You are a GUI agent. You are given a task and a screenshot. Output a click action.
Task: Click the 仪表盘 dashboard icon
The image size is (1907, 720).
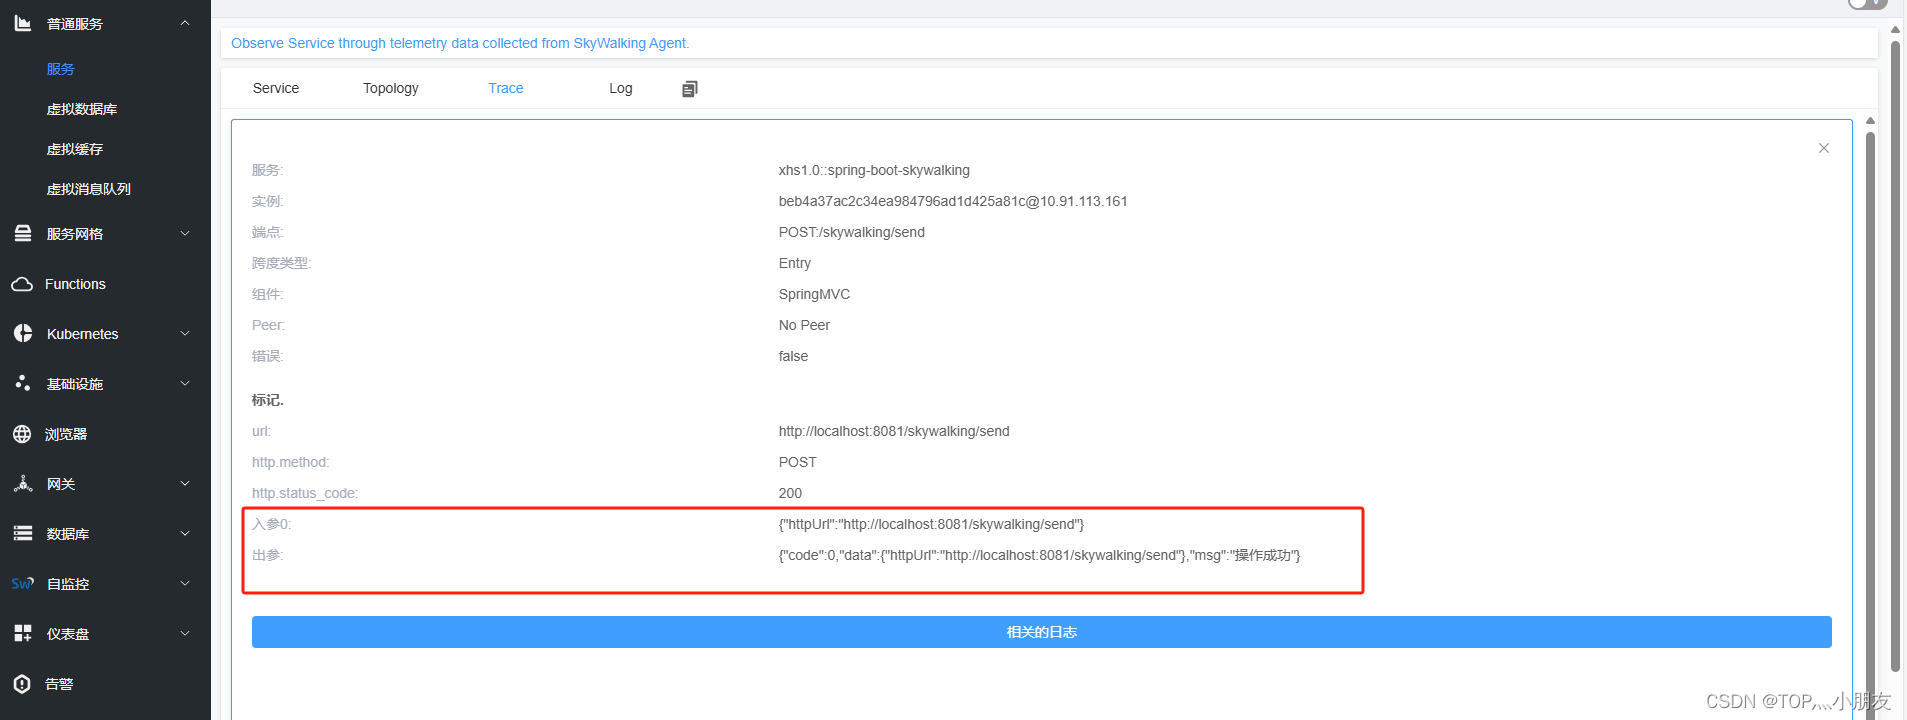click(22, 633)
